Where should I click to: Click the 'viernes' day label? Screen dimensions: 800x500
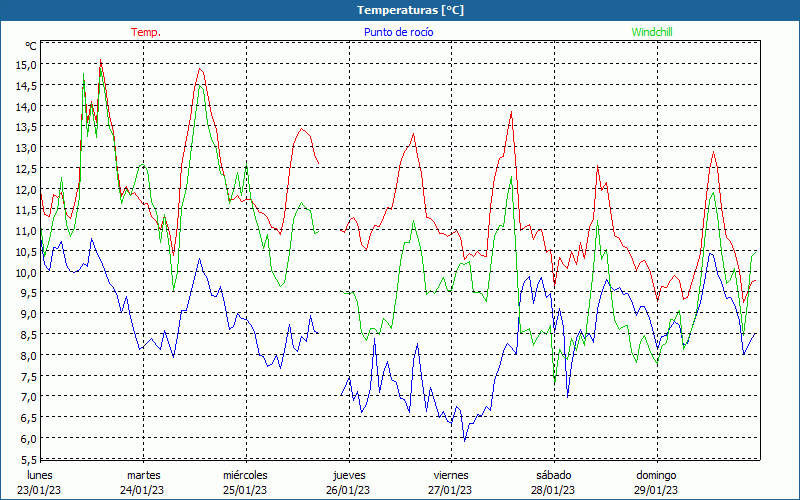451,475
